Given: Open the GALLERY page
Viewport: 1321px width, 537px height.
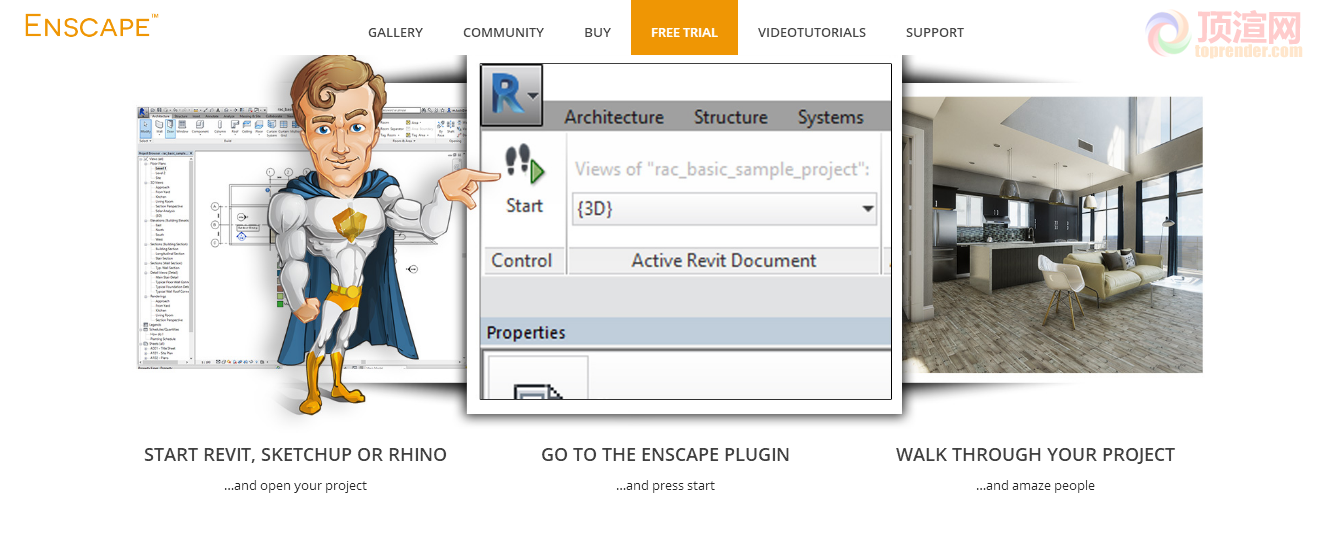Looking at the screenshot, I should 395,32.
